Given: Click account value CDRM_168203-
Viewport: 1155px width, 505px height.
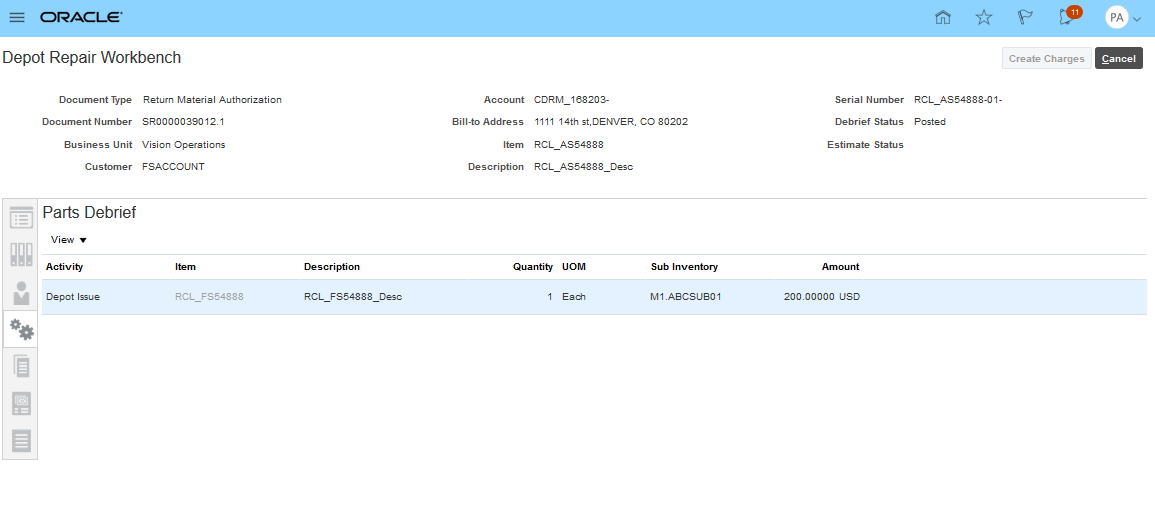Looking at the screenshot, I should tap(571, 99).
